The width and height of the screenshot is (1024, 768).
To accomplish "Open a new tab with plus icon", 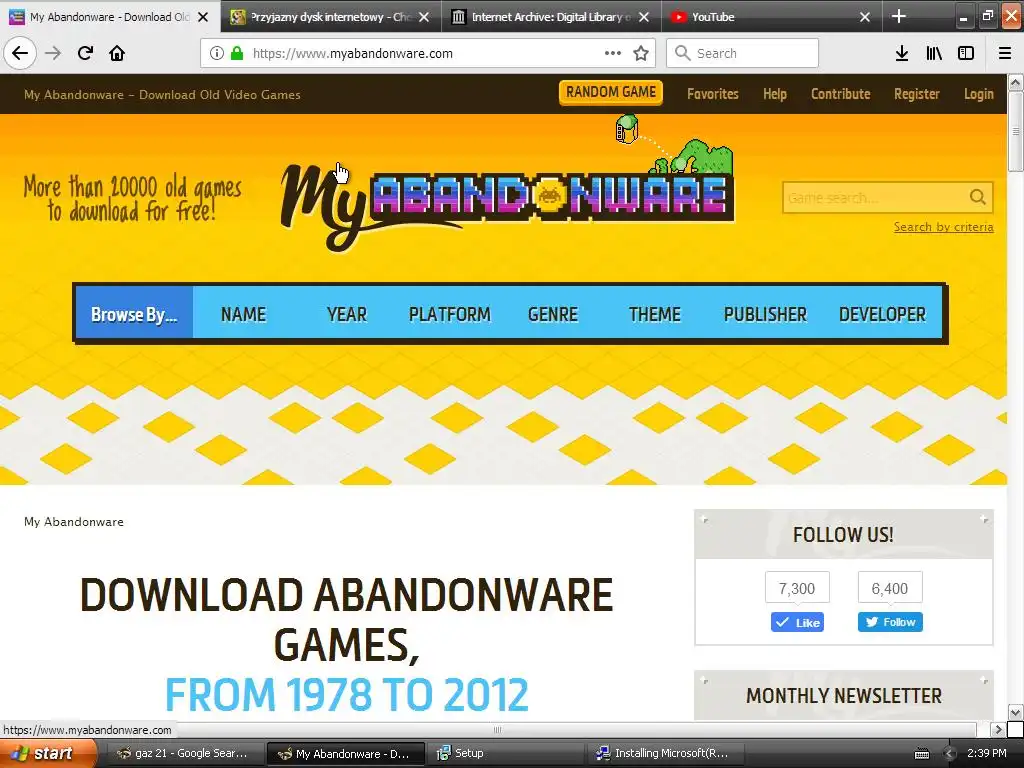I will [899, 16].
